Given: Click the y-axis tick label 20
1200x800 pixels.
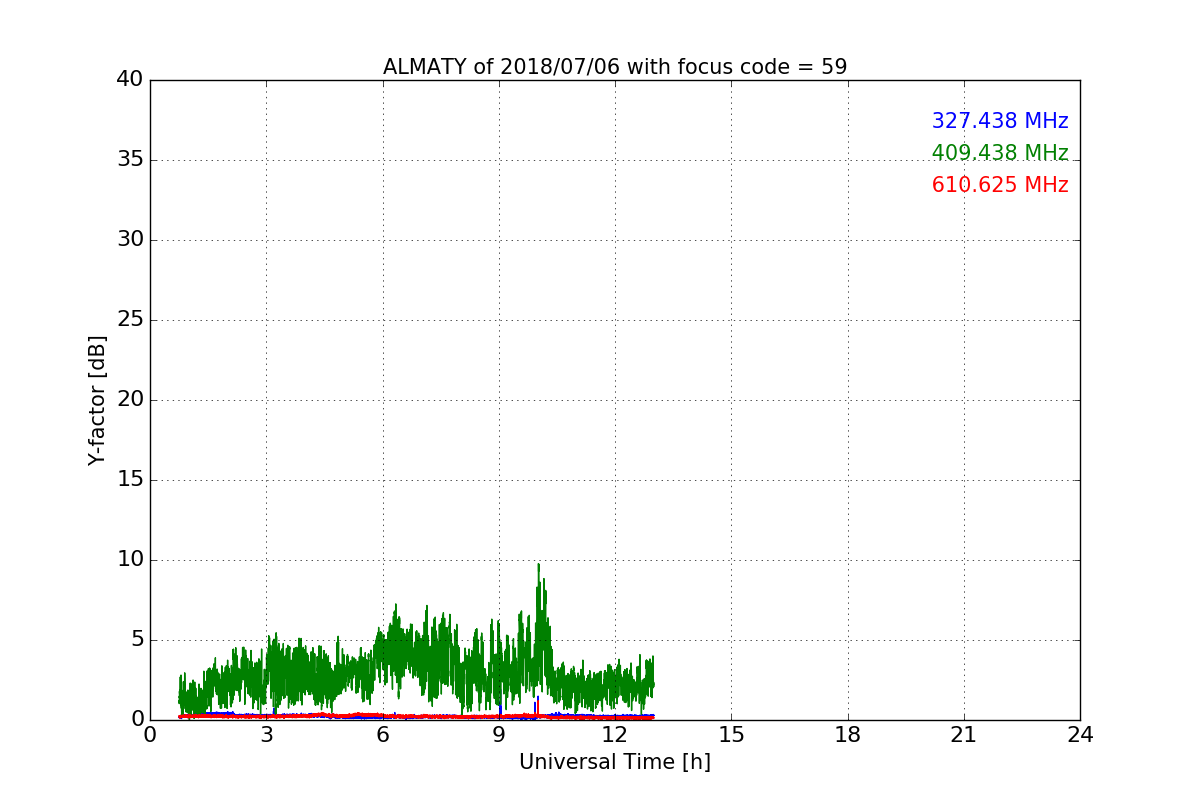Looking at the screenshot, I should pos(130,400).
